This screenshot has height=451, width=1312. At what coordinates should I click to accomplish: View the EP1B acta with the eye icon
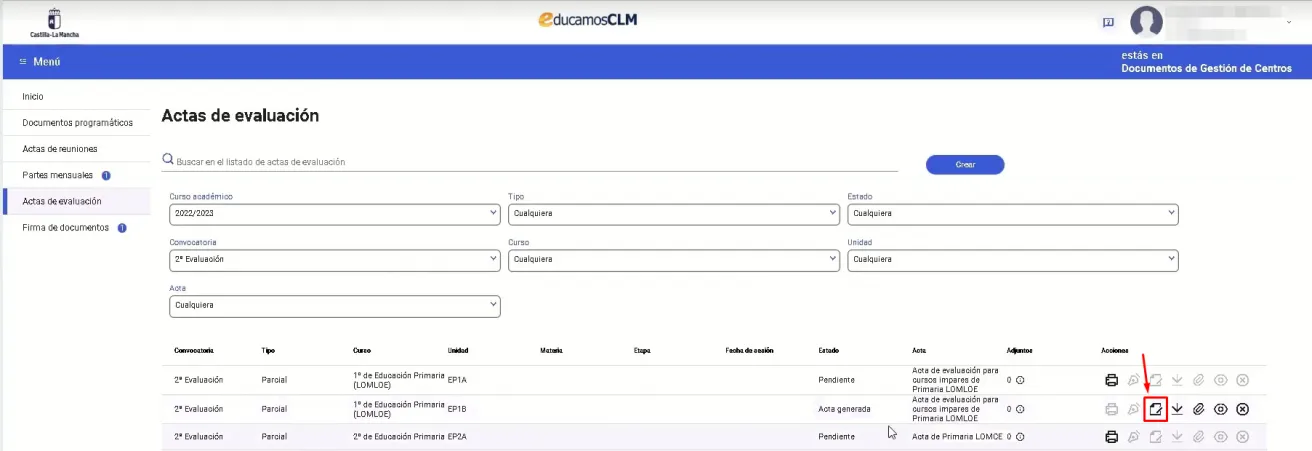click(x=1220, y=409)
